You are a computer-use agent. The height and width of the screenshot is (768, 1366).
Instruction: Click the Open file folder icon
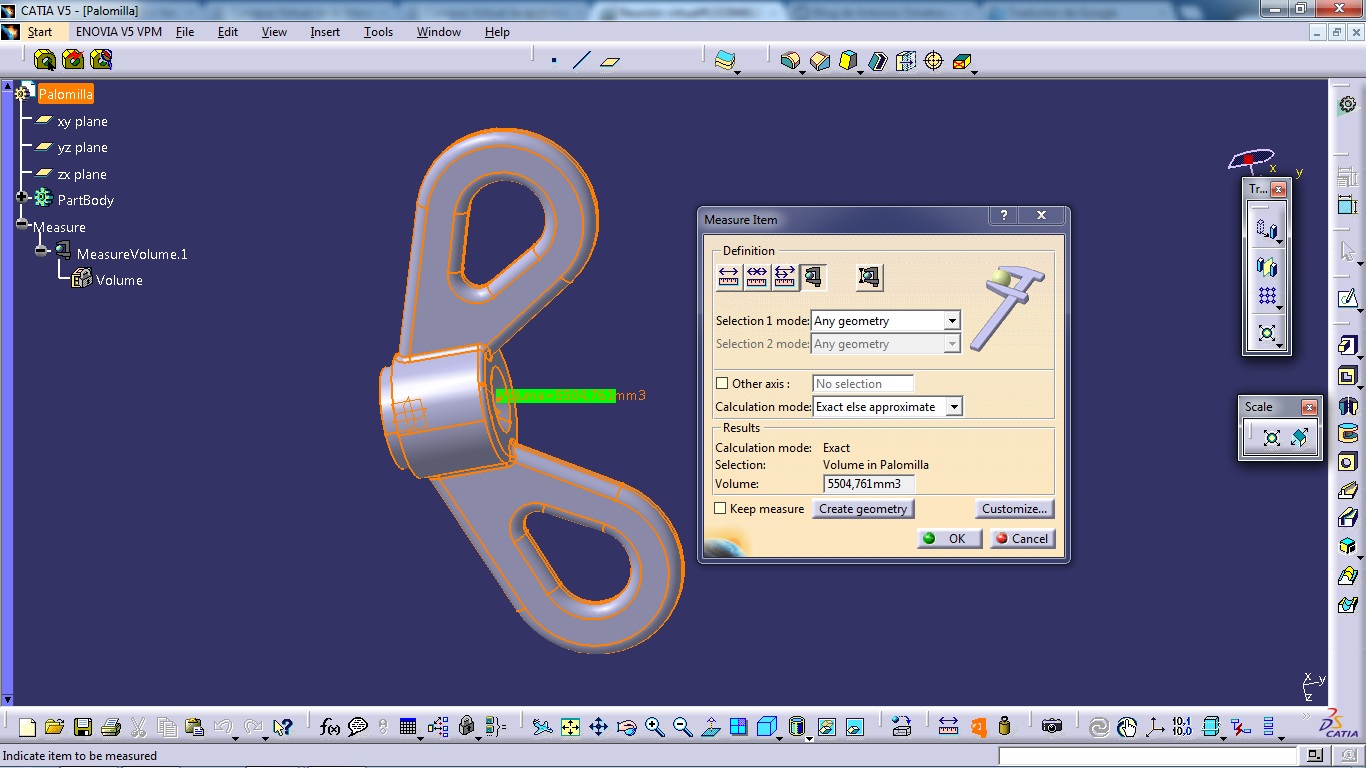(55, 727)
